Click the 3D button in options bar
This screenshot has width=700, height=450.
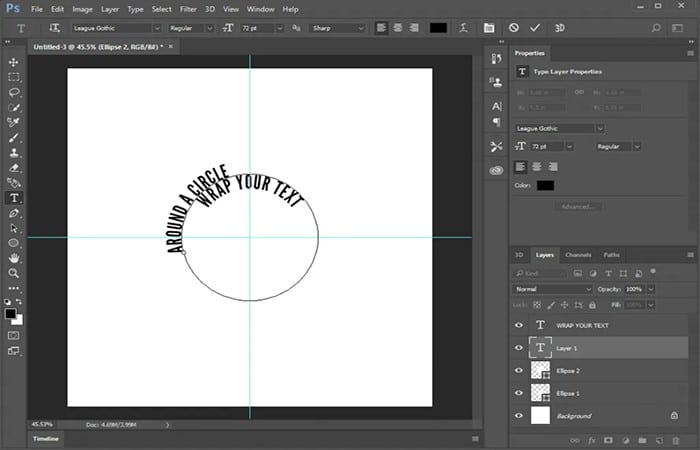[559, 28]
